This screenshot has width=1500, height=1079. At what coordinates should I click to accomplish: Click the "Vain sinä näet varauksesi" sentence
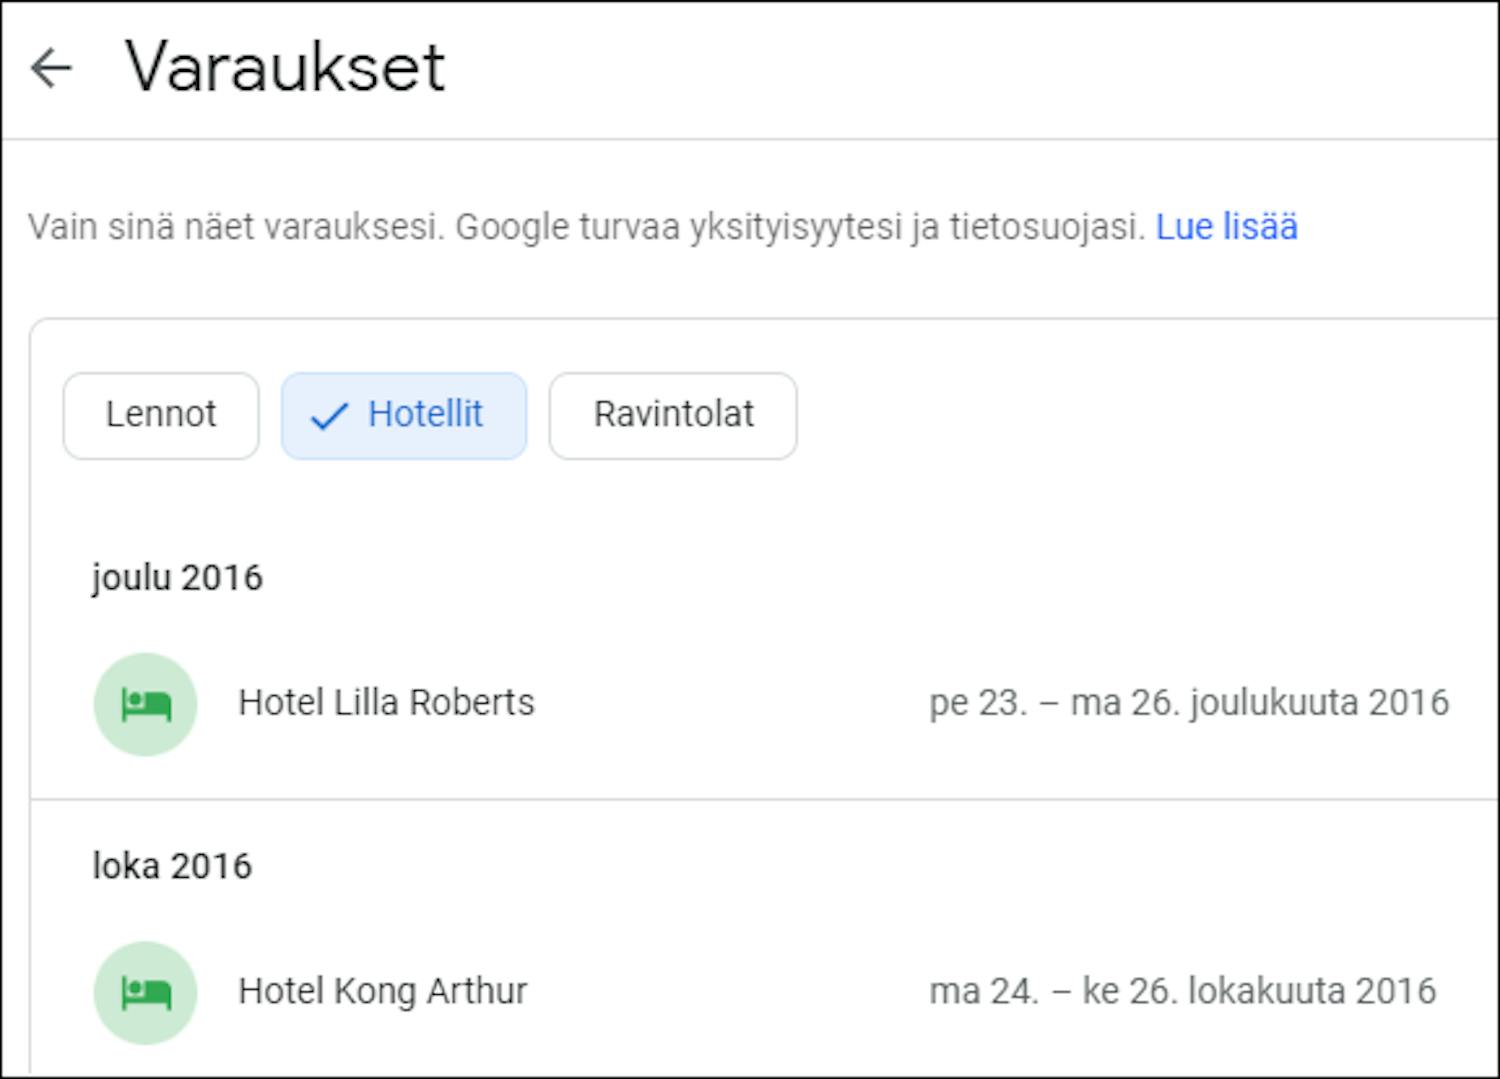coord(235,227)
